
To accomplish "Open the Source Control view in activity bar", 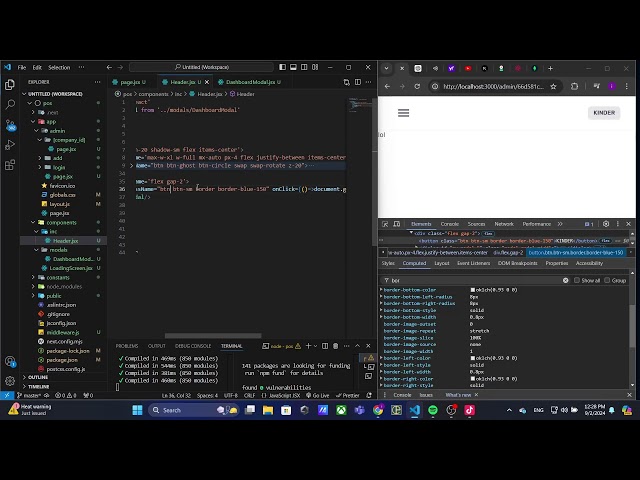I will (x=10, y=124).
